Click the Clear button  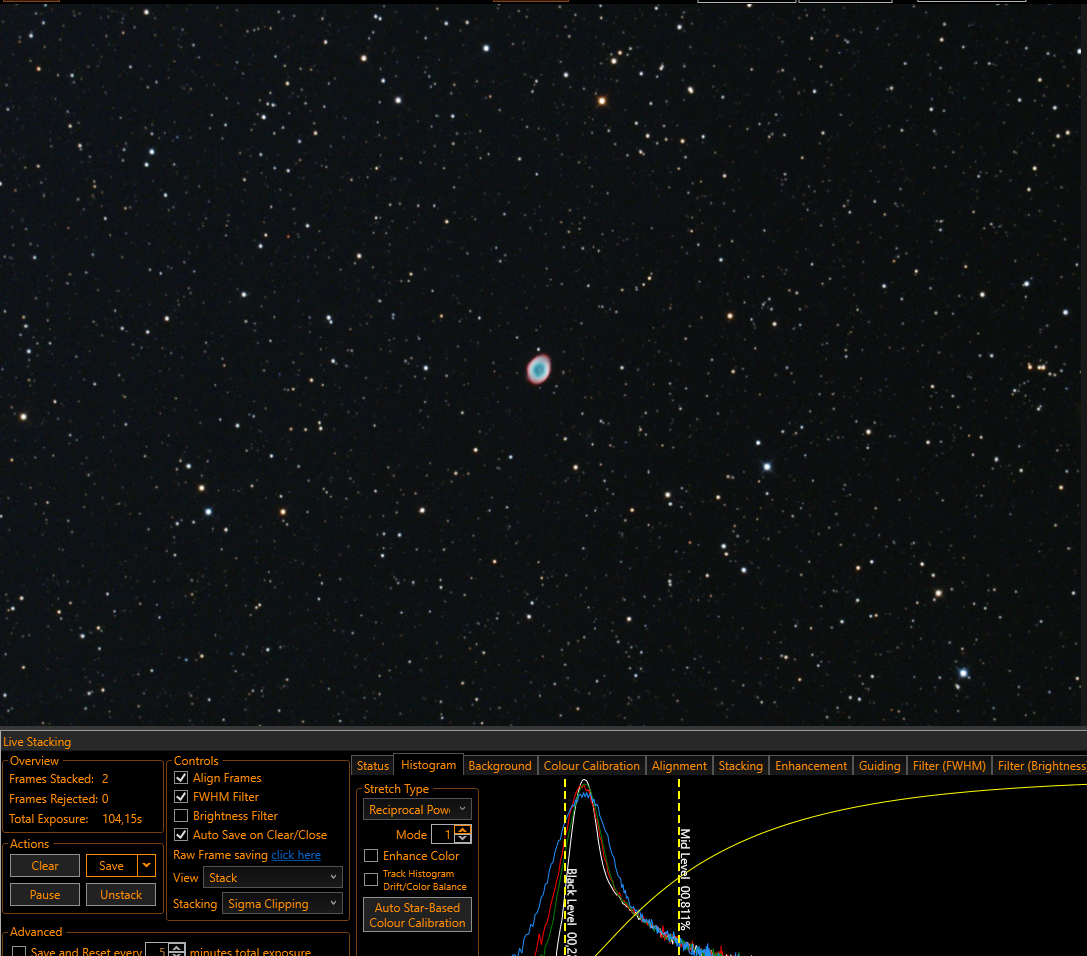tap(45, 865)
